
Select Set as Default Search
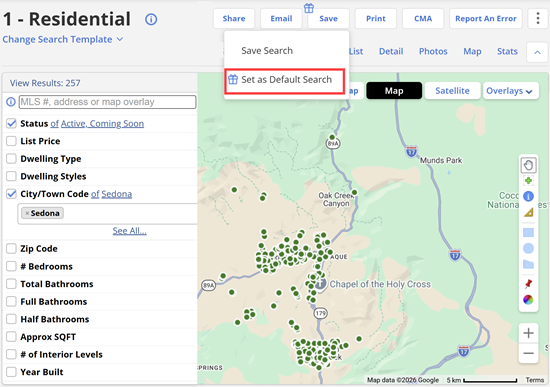click(284, 81)
